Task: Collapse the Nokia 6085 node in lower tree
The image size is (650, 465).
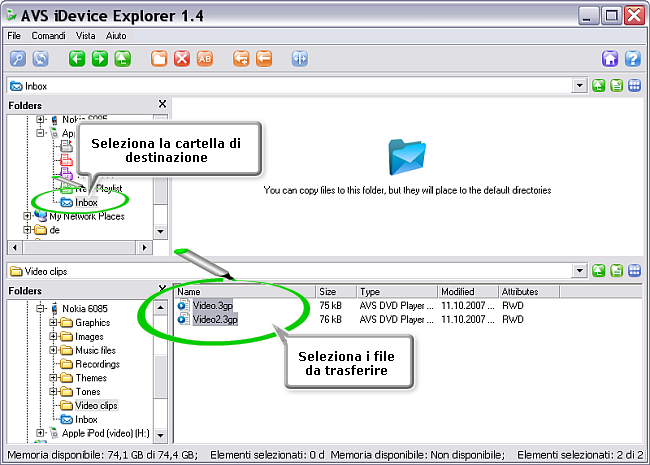Action: 40,308
